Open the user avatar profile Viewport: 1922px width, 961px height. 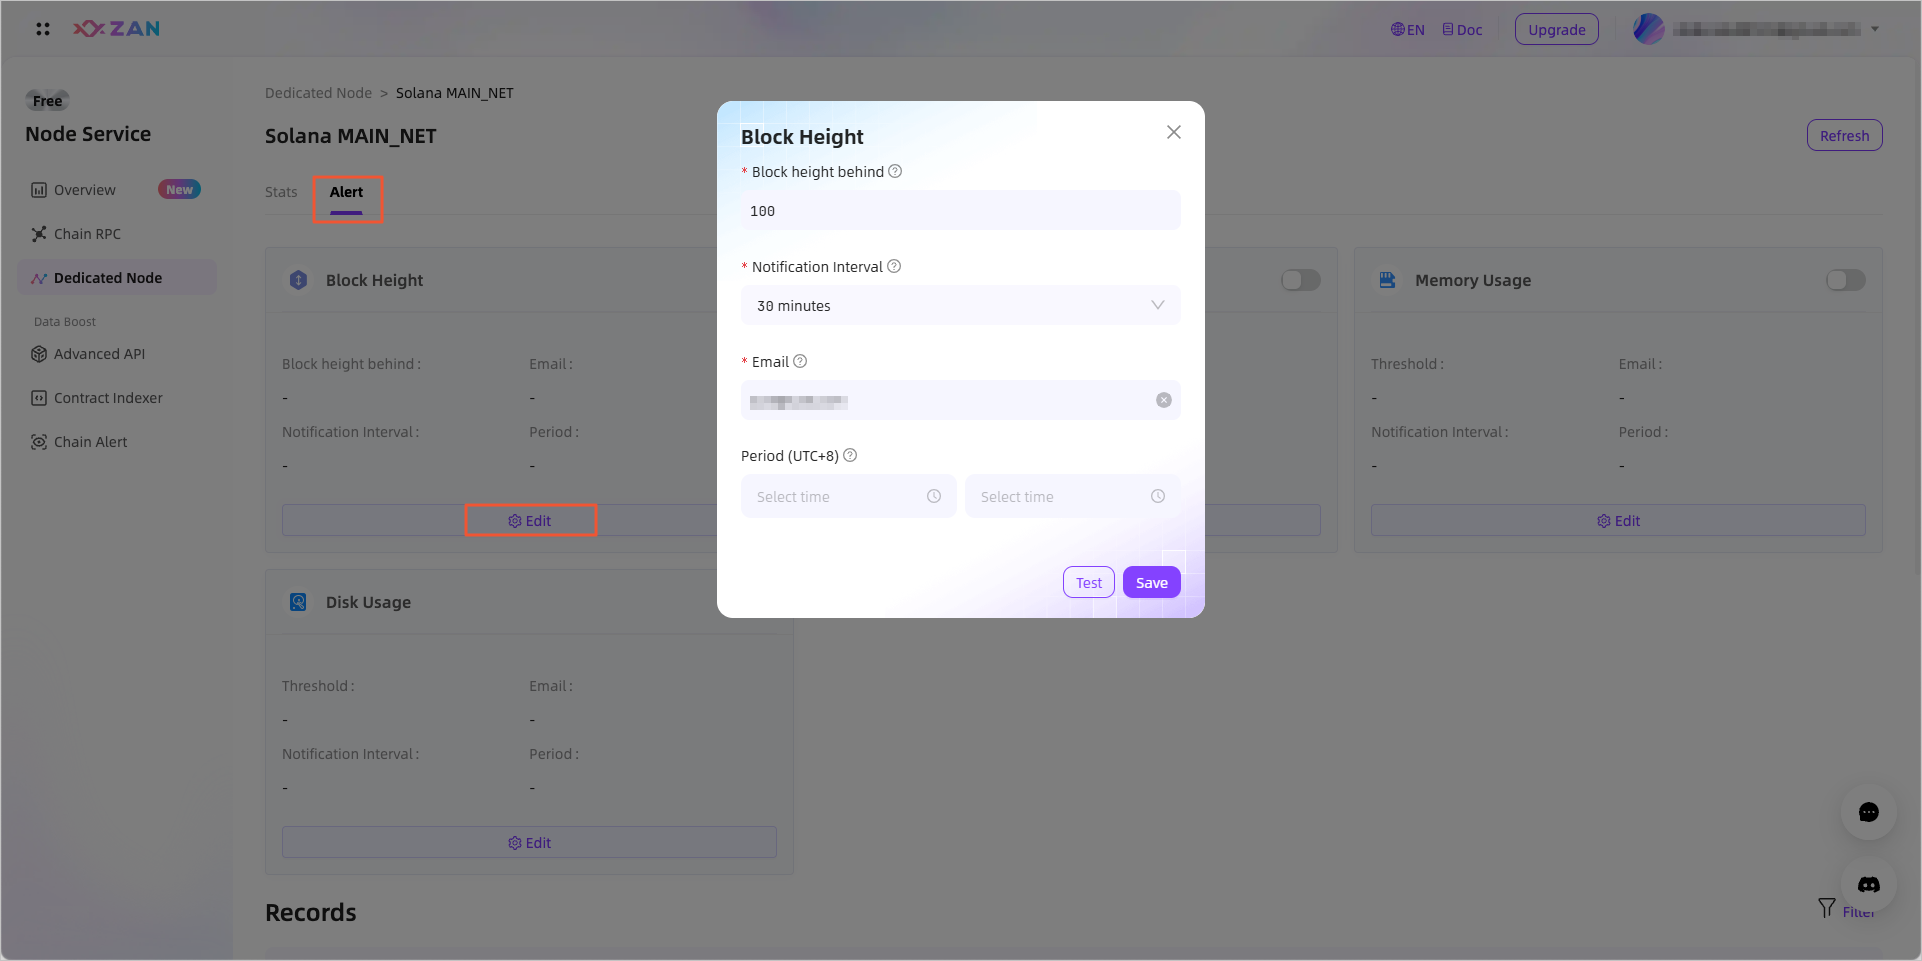[x=1648, y=29]
